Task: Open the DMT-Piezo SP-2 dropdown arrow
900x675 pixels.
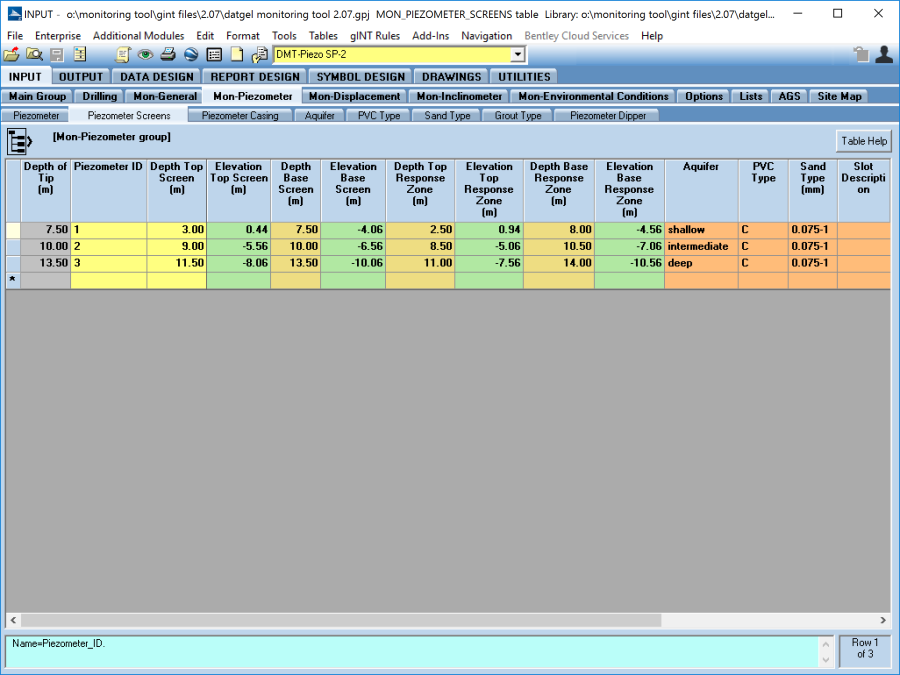Action: (x=517, y=55)
